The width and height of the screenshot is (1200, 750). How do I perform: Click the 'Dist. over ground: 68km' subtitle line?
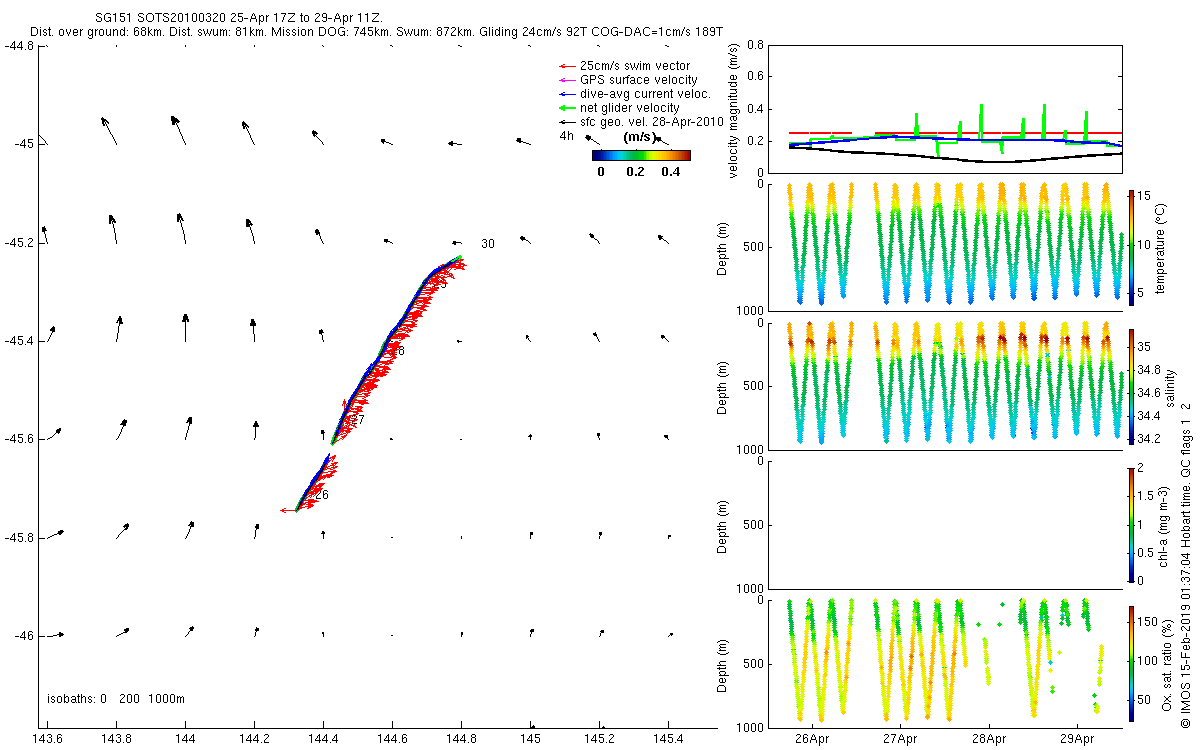tap(375, 33)
